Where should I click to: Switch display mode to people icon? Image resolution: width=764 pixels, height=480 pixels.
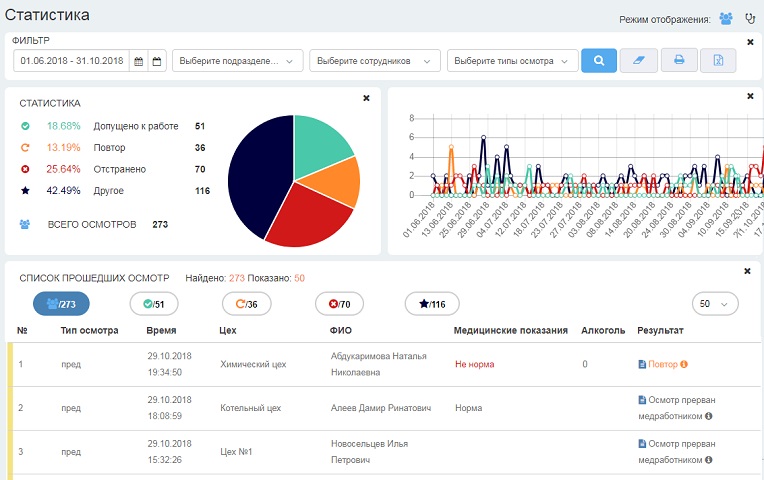coord(726,19)
